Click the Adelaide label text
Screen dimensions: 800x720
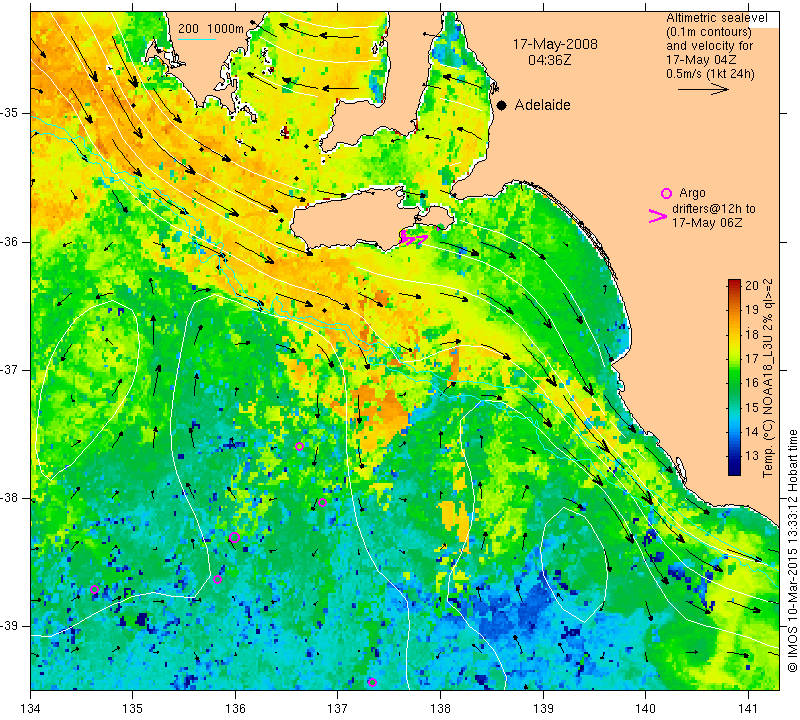click(542, 105)
